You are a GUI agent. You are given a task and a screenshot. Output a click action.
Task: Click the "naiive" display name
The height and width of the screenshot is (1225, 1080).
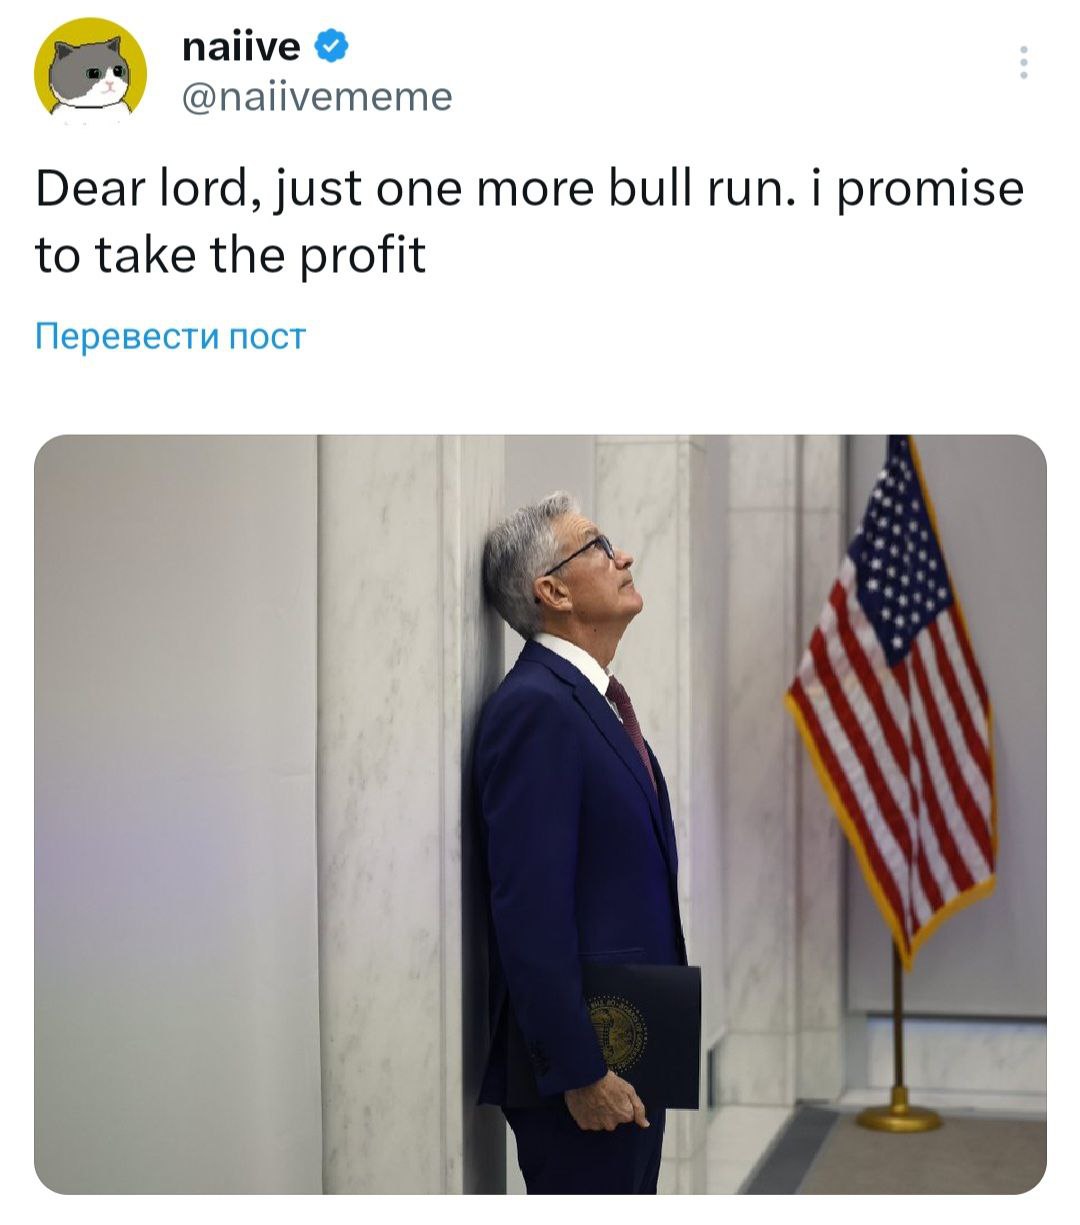[x=241, y=46]
